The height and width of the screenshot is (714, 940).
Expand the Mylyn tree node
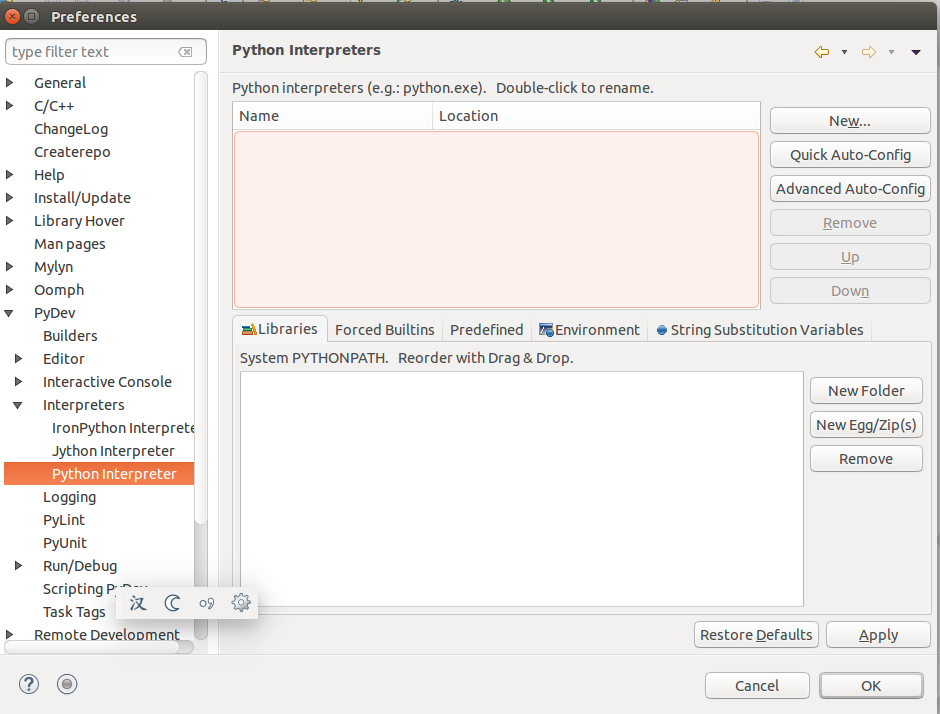coord(9,266)
